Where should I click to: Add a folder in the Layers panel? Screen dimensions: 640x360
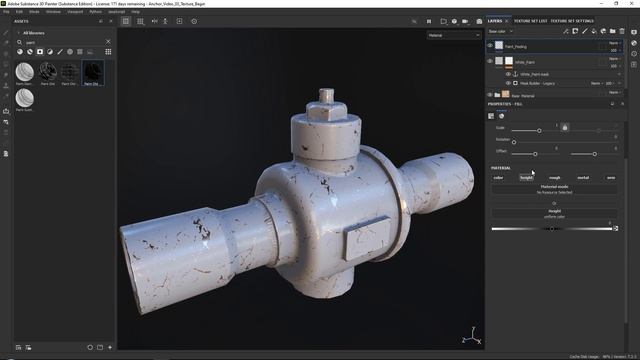tap(613, 31)
